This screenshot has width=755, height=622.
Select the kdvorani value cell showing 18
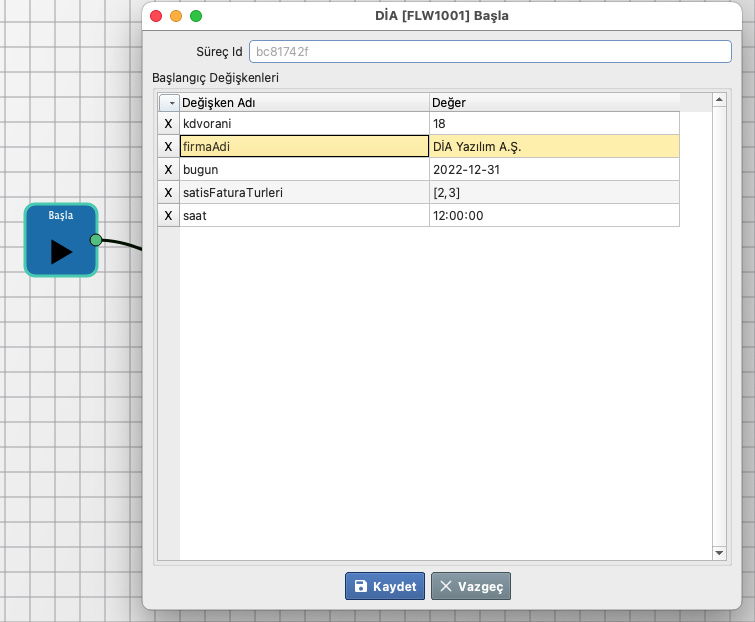[553, 123]
